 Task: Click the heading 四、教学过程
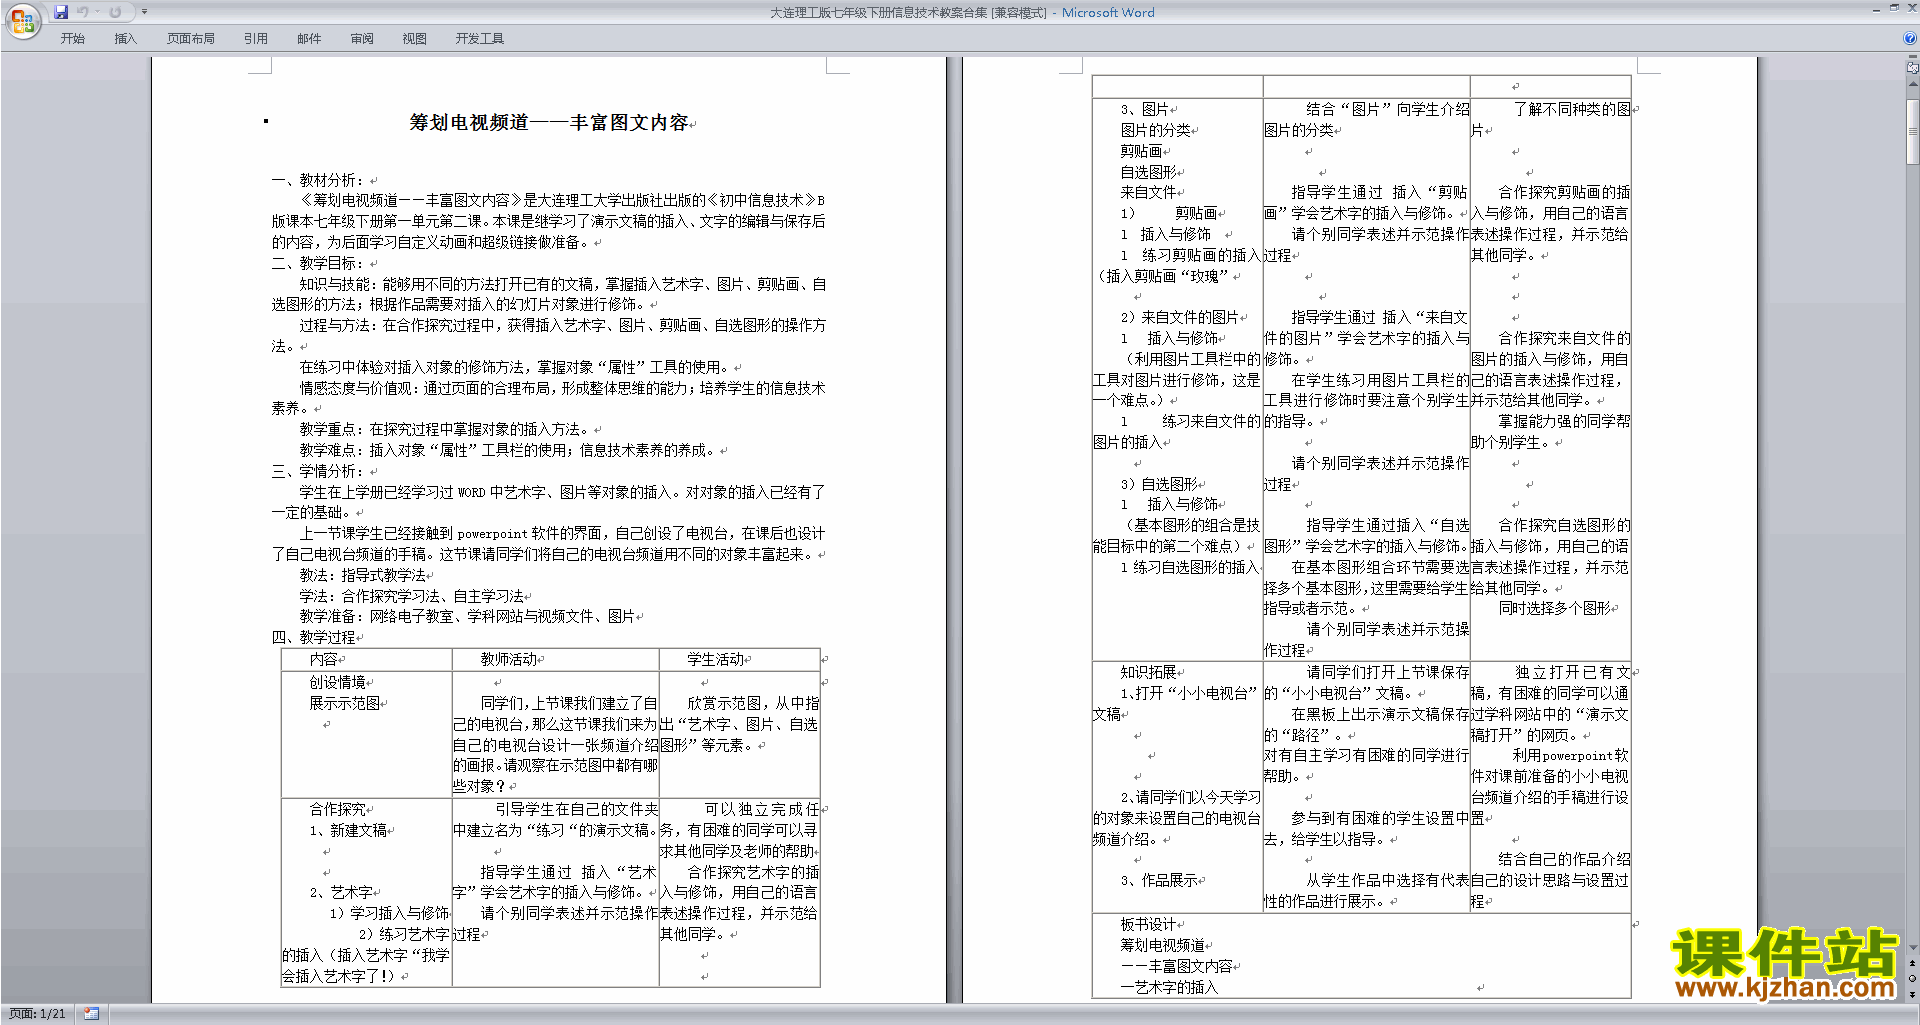[314, 637]
